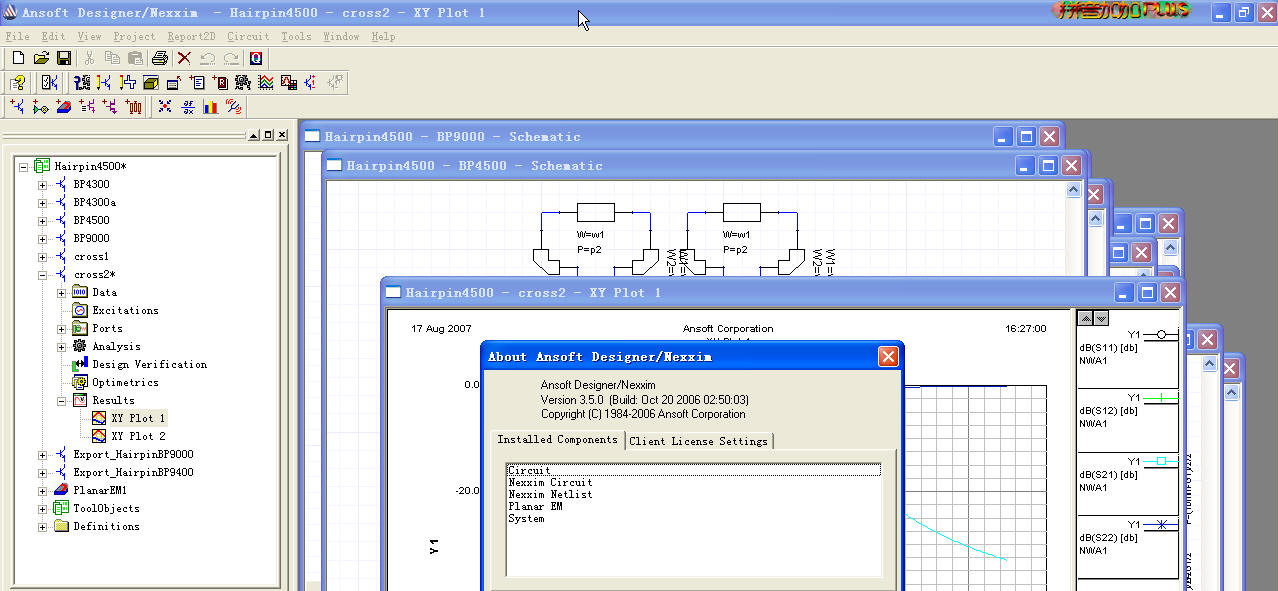Viewport: 1278px width, 591px height.
Task: Expand the cross1 design node
Action: pos(42,257)
